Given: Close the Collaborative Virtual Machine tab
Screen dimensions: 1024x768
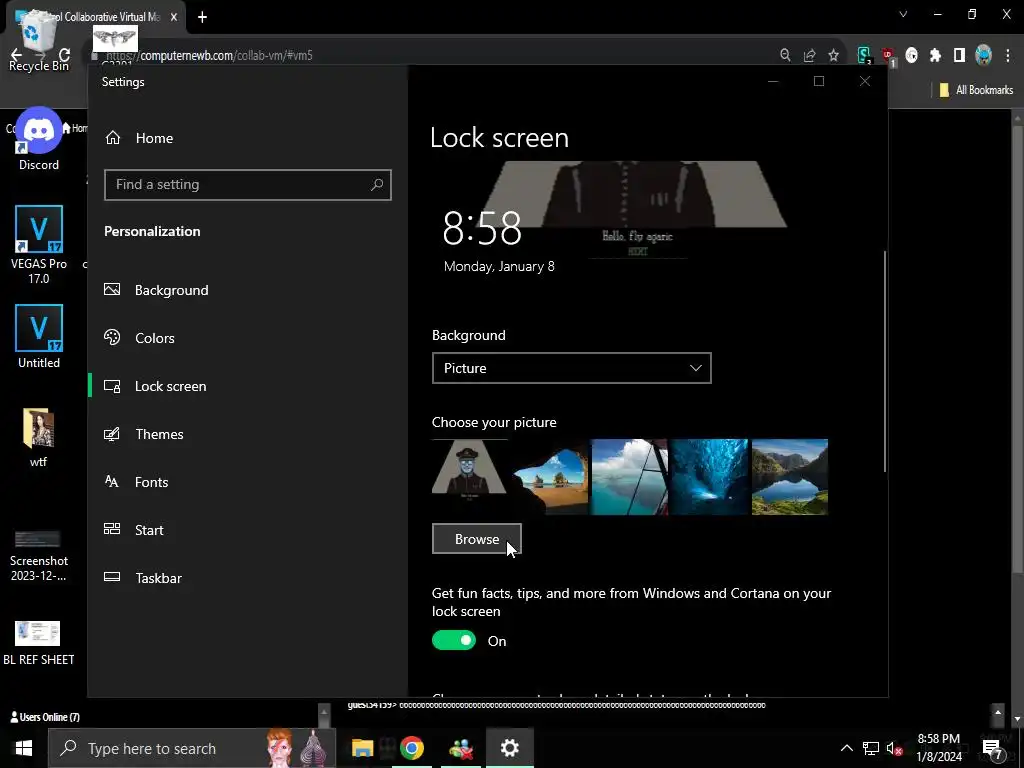Looking at the screenshot, I should coord(174,17).
